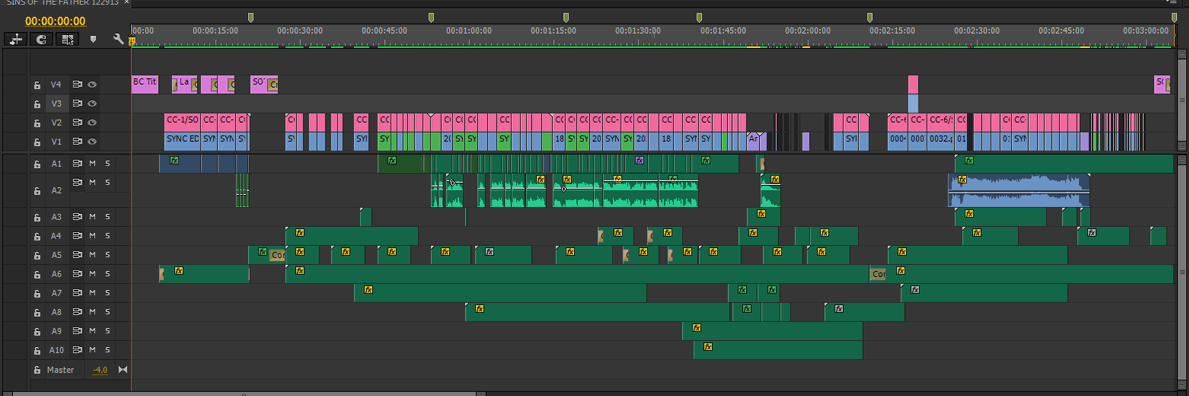
Task: Toggle sync lock on track V4
Action: tap(77, 84)
